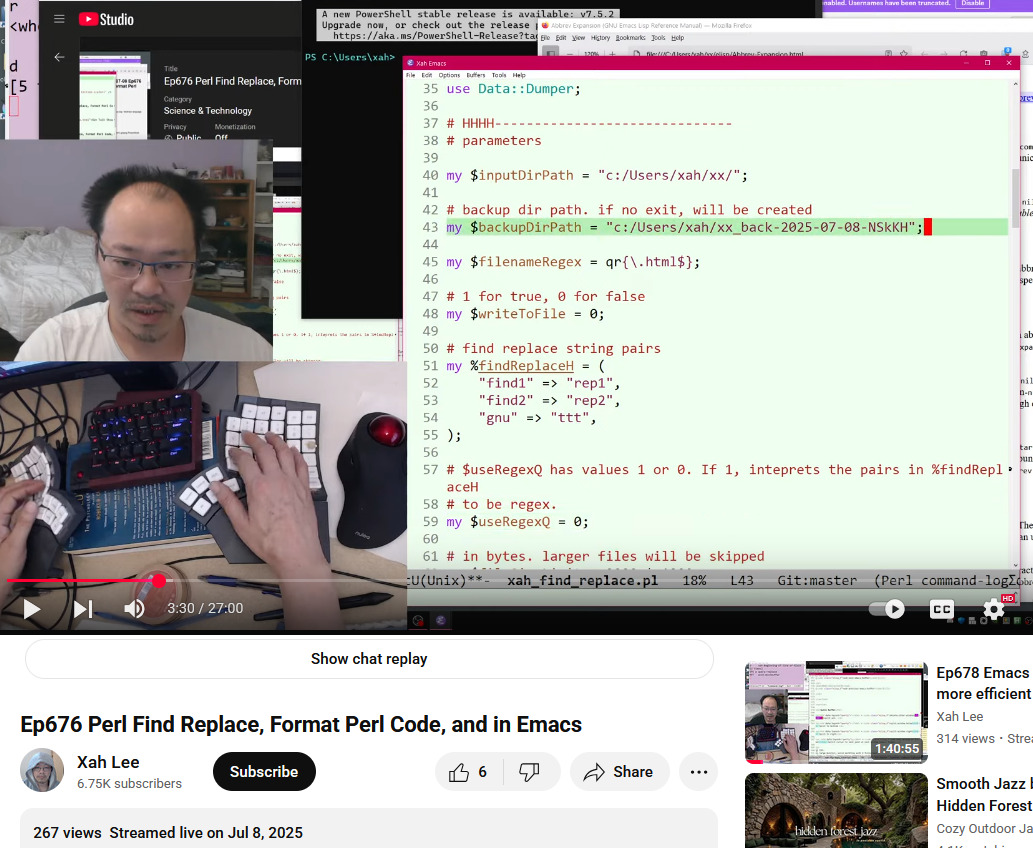
Task: Click the 3:30 / 27:00 time display
Action: pyautogui.click(x=205, y=608)
